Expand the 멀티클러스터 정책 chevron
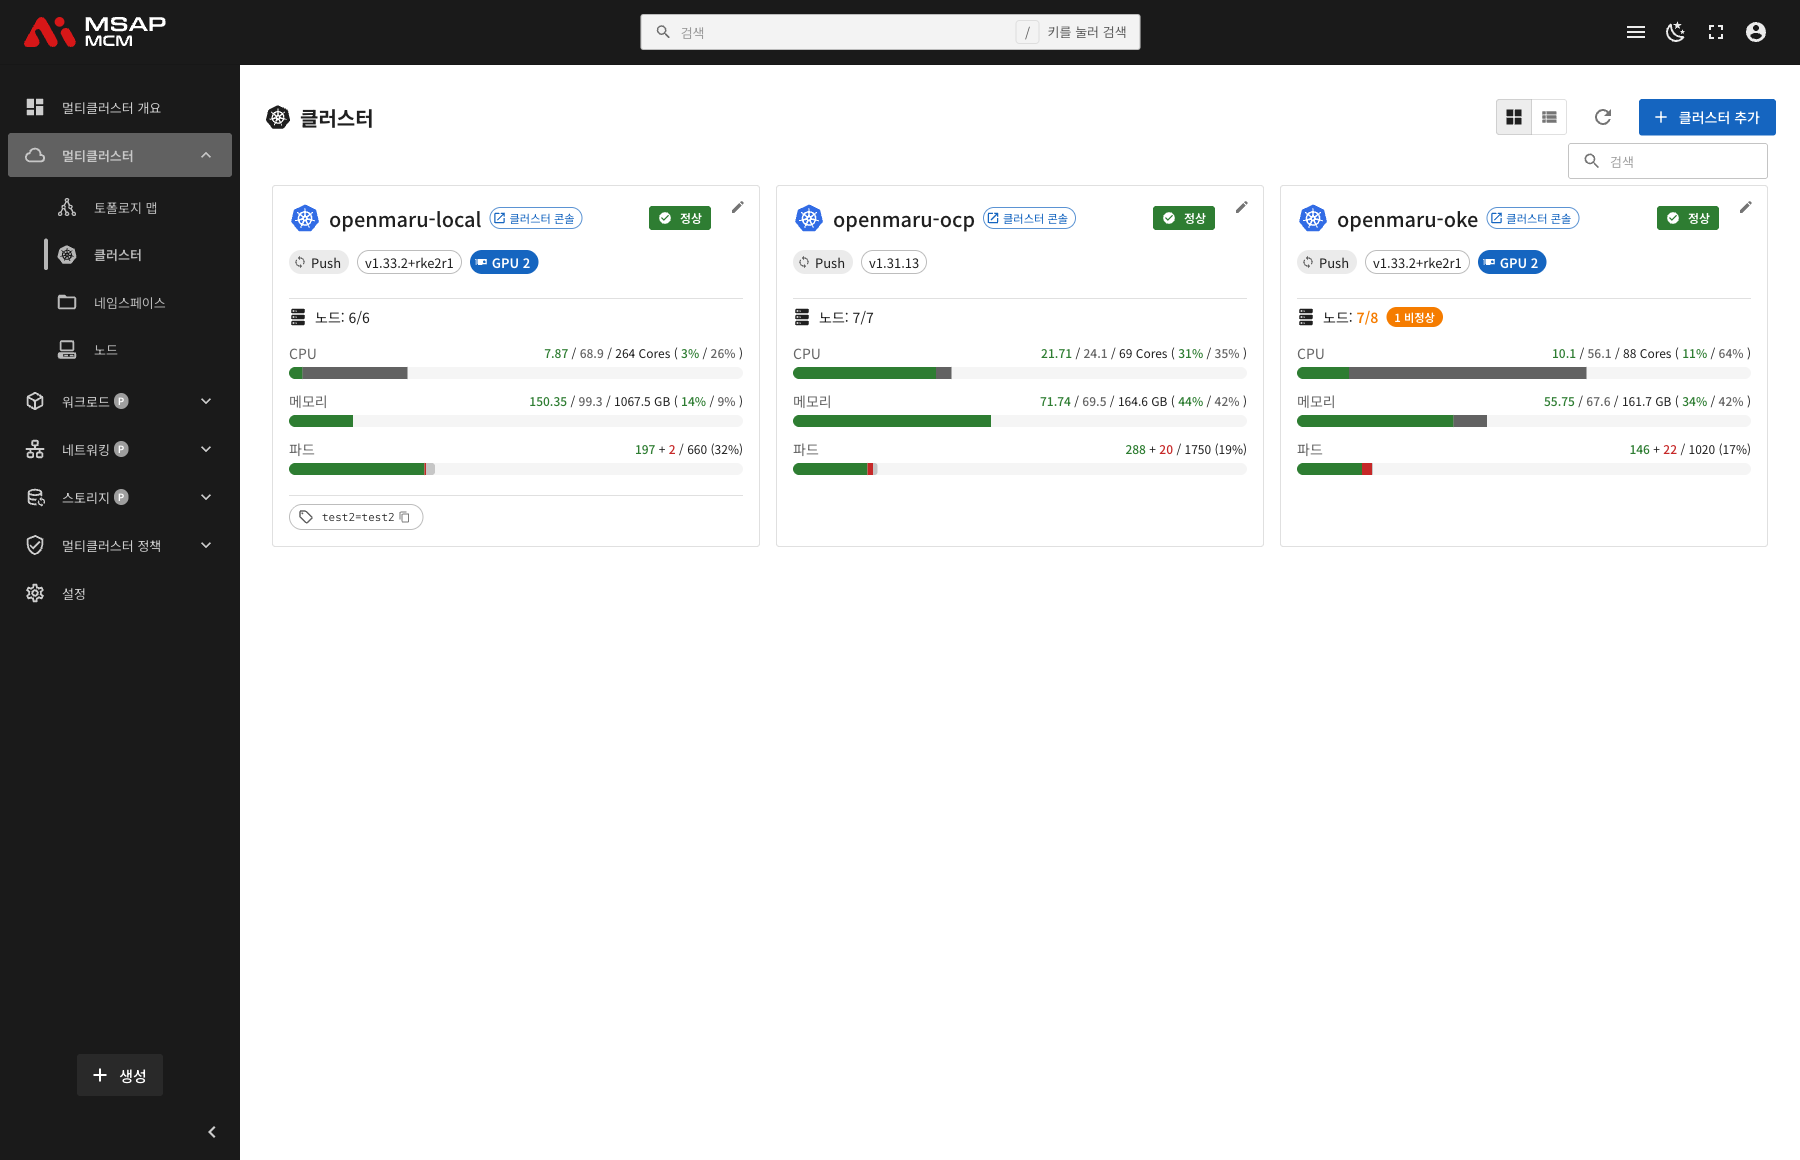1800x1160 pixels. pos(206,545)
